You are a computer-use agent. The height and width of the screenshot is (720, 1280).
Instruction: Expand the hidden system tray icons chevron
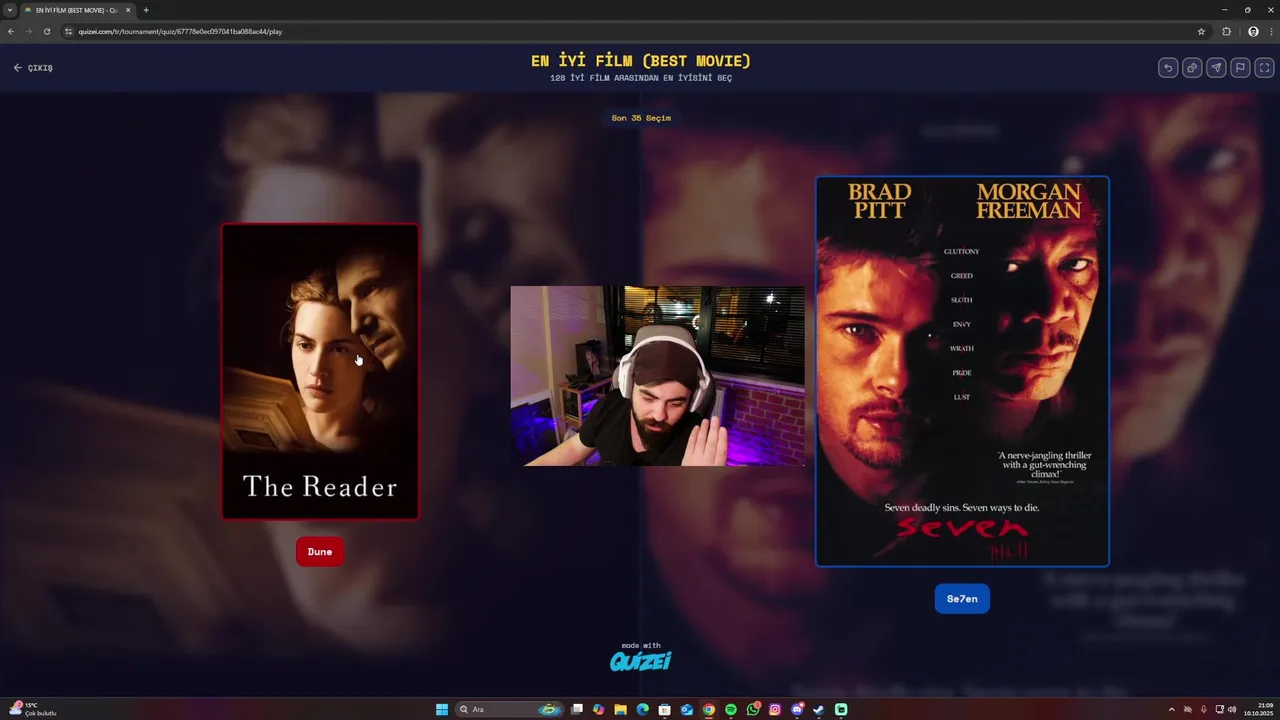pyautogui.click(x=1171, y=709)
